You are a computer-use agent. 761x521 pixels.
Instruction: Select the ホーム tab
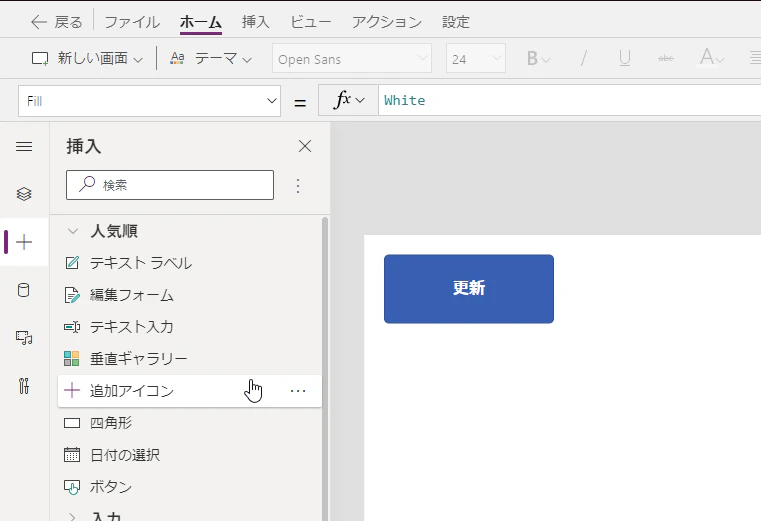pos(200,22)
